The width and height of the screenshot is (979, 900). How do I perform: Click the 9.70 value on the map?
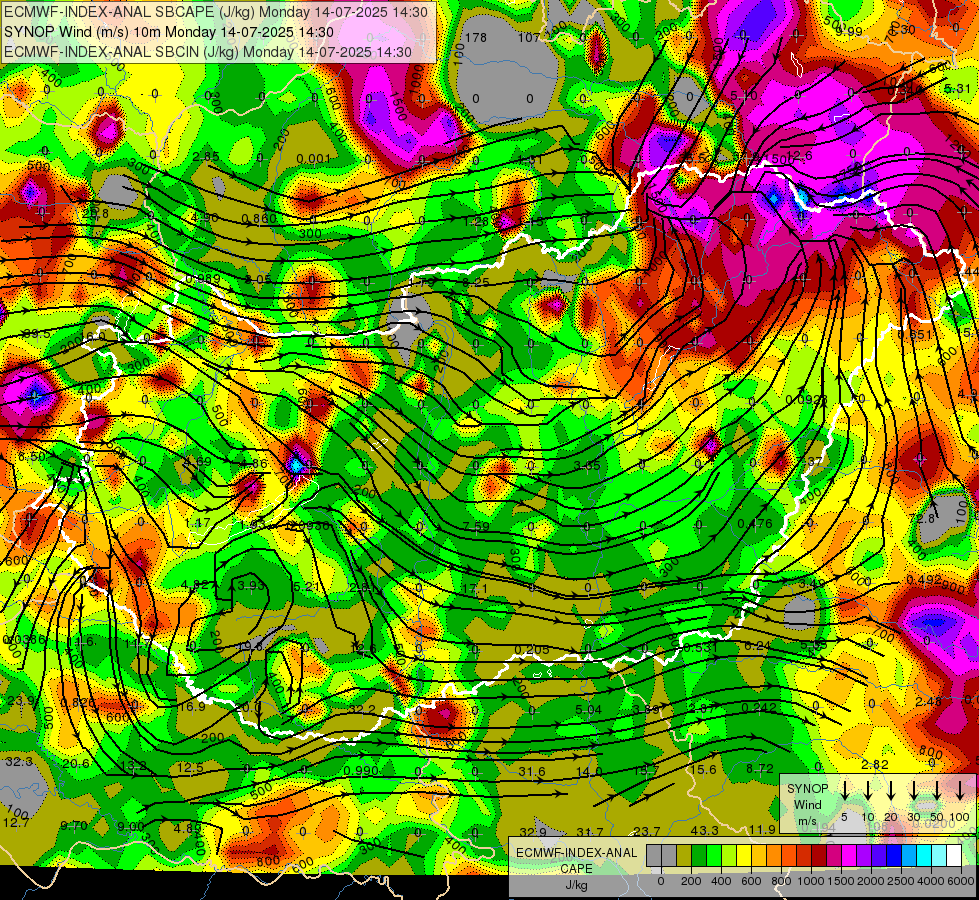coord(74,826)
